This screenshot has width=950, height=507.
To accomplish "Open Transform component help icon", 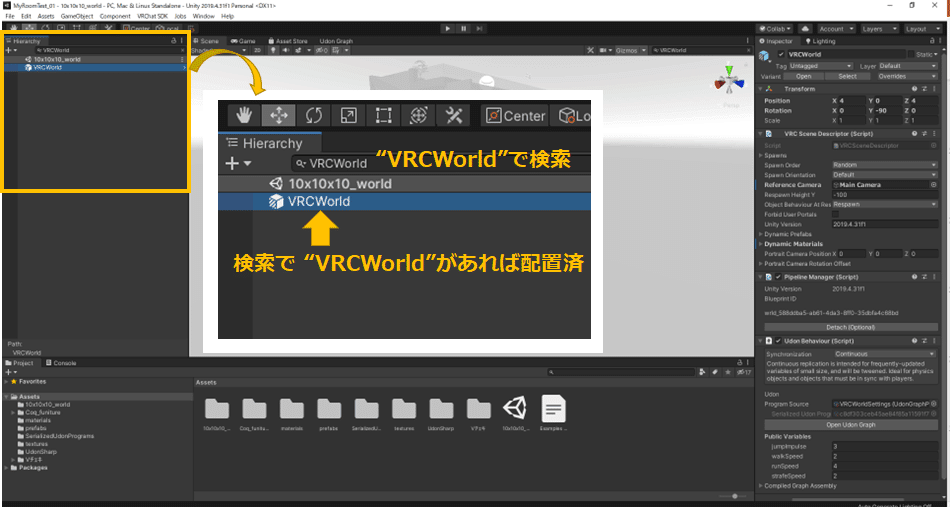I will pyautogui.click(x=915, y=89).
